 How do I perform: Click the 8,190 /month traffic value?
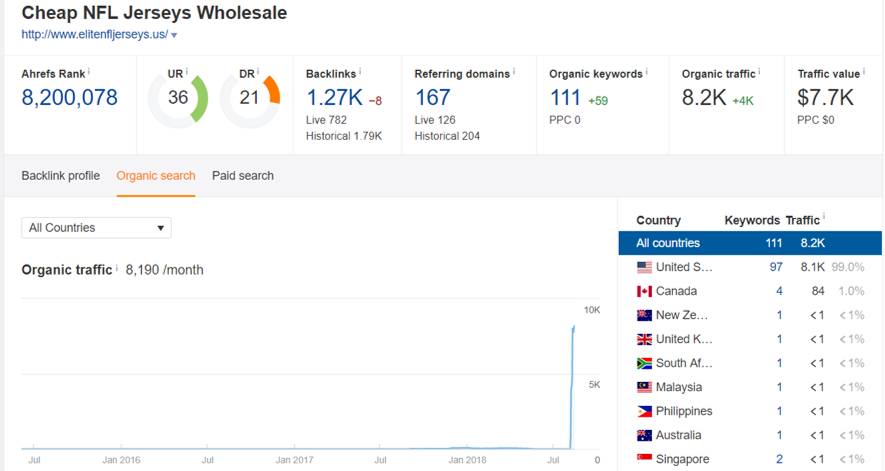click(164, 270)
